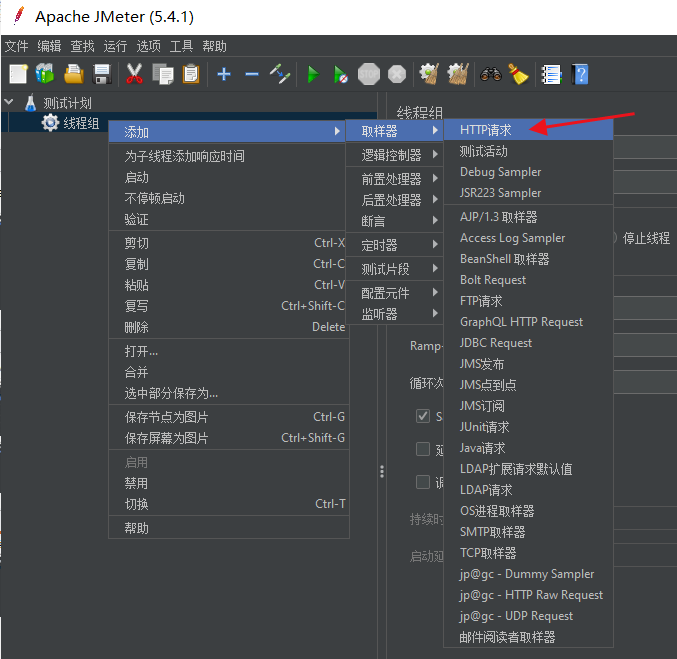This screenshot has height=659, width=677.
Task: Click 不停顿启动 context entry
Action: pyautogui.click(x=229, y=198)
